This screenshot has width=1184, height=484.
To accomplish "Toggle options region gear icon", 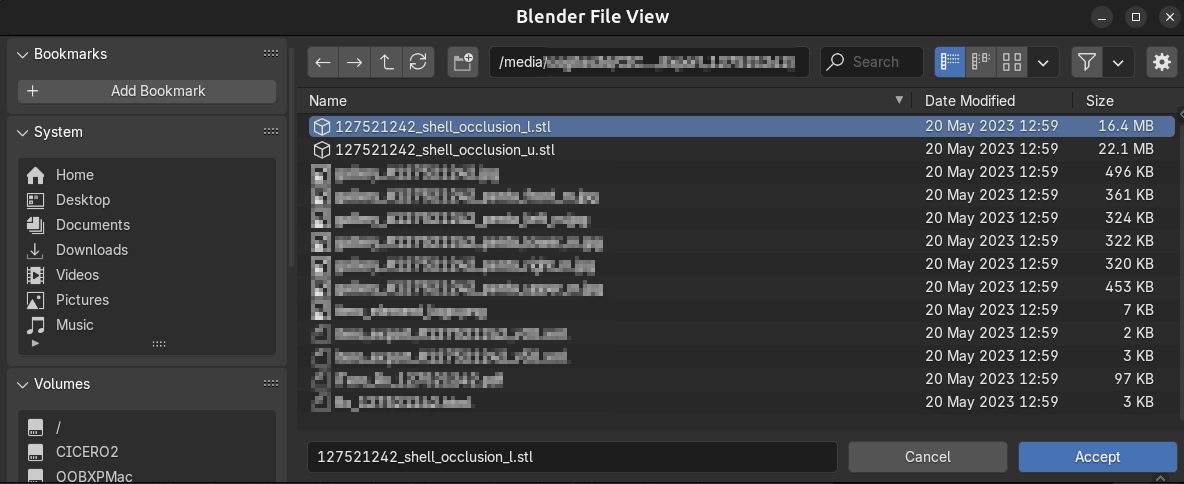I will pos(1161,62).
